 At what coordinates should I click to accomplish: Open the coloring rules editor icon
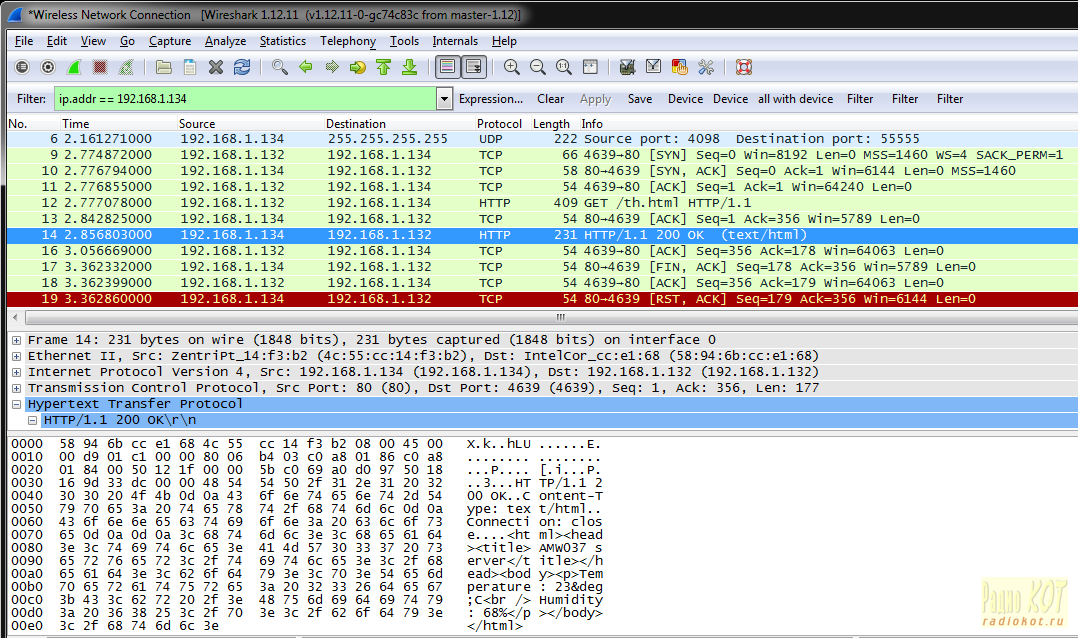[680, 67]
